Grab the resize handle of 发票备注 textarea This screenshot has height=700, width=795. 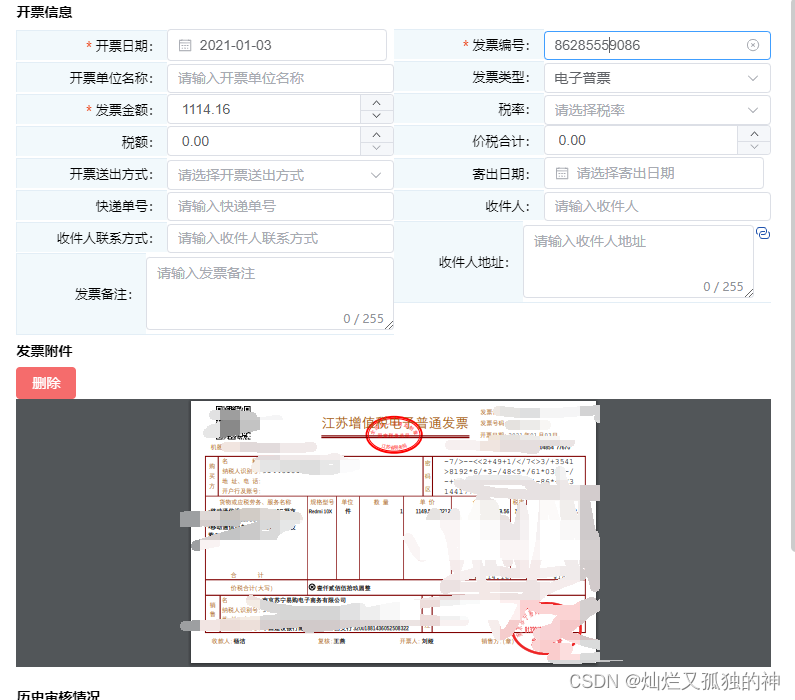[x=389, y=325]
